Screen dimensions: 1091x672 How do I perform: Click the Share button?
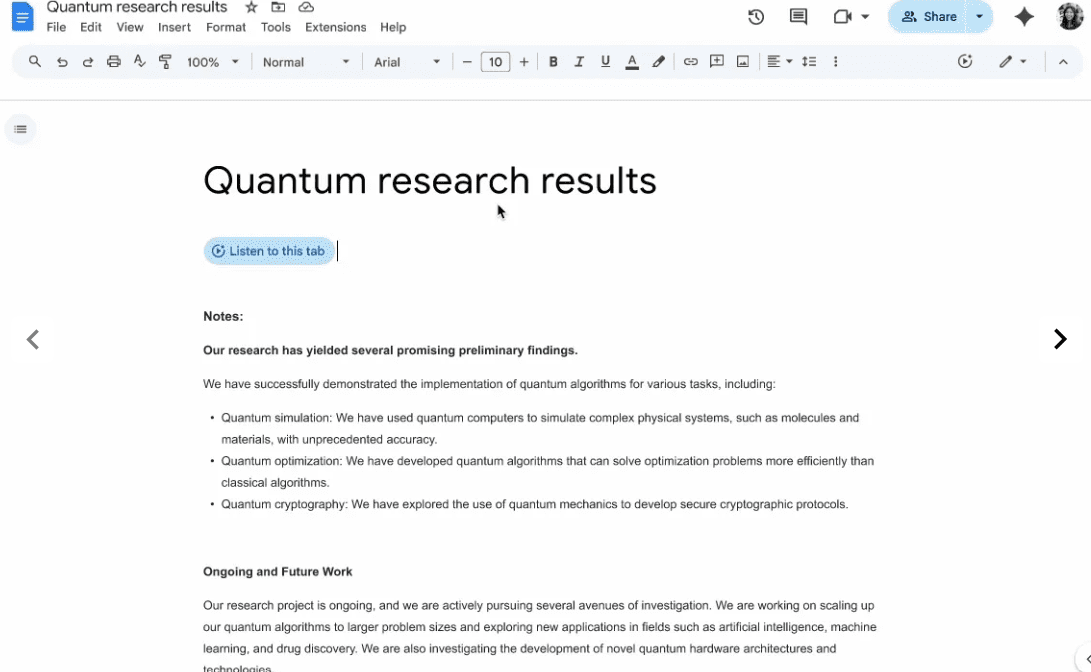coord(929,17)
